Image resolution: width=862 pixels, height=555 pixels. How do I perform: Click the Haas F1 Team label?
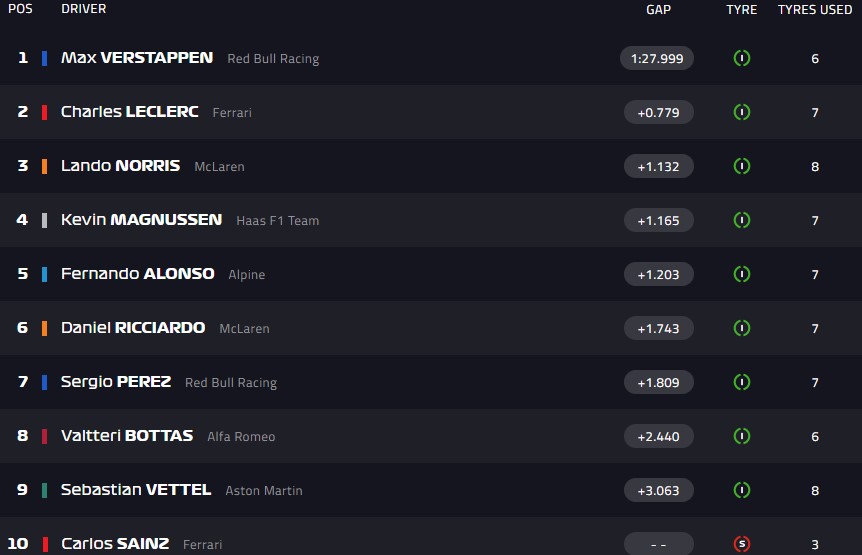click(x=278, y=221)
